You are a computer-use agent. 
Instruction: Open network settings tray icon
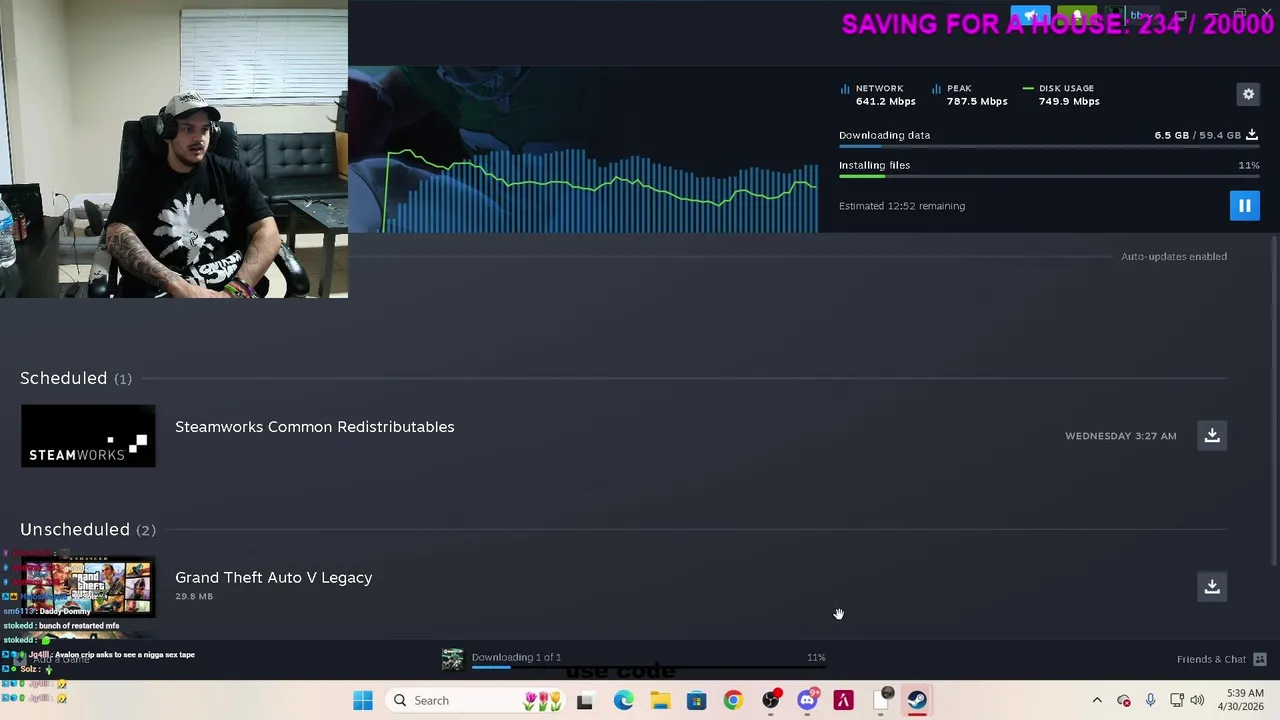point(1177,700)
